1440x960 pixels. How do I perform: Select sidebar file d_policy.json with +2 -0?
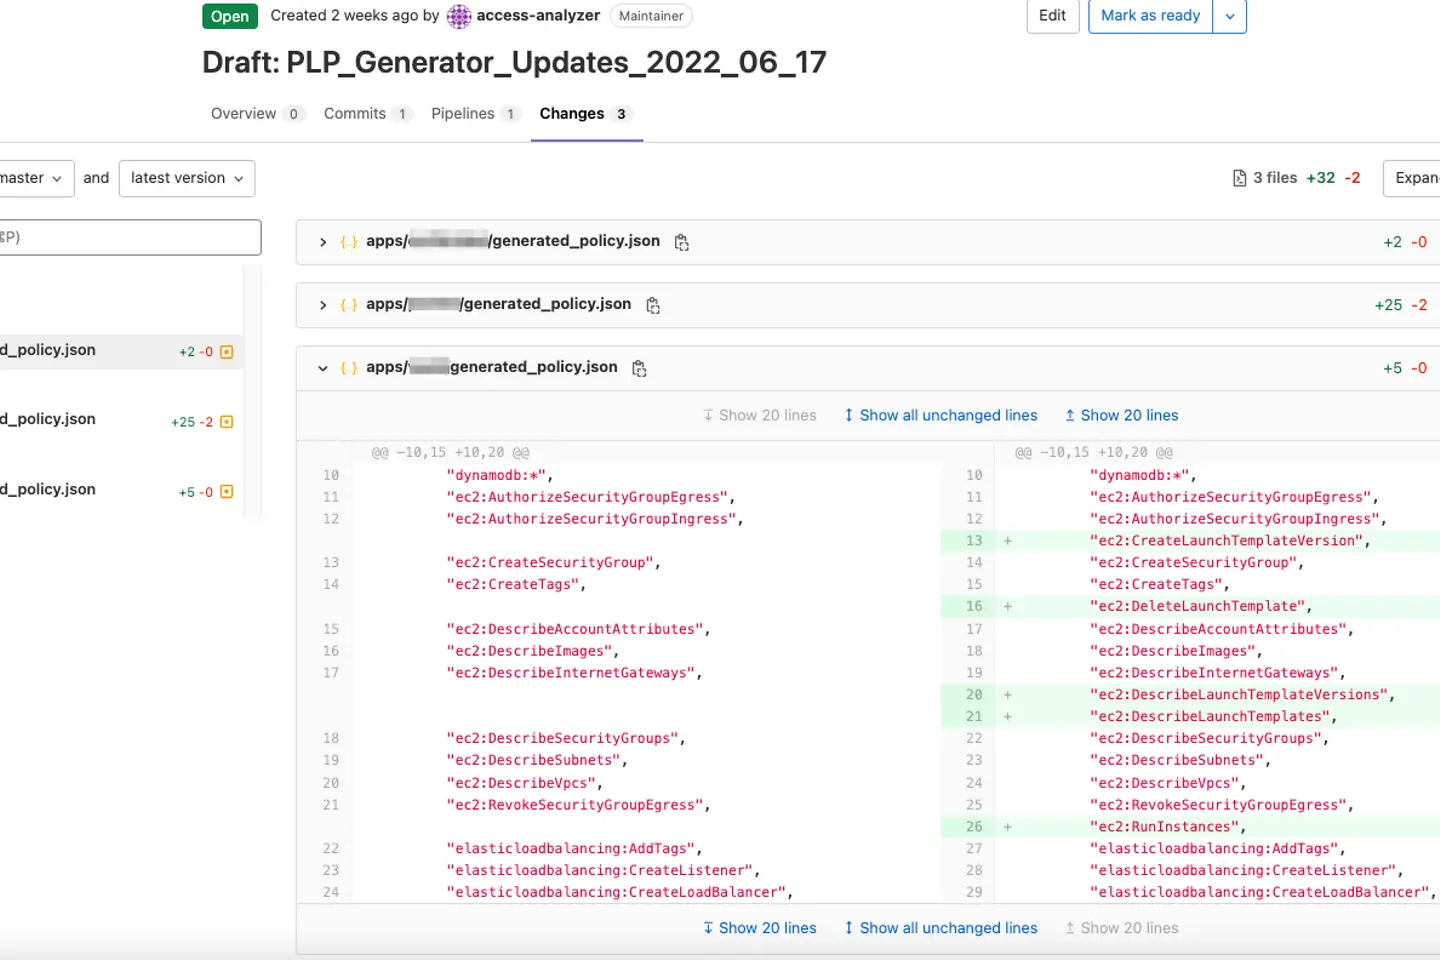(x=120, y=351)
